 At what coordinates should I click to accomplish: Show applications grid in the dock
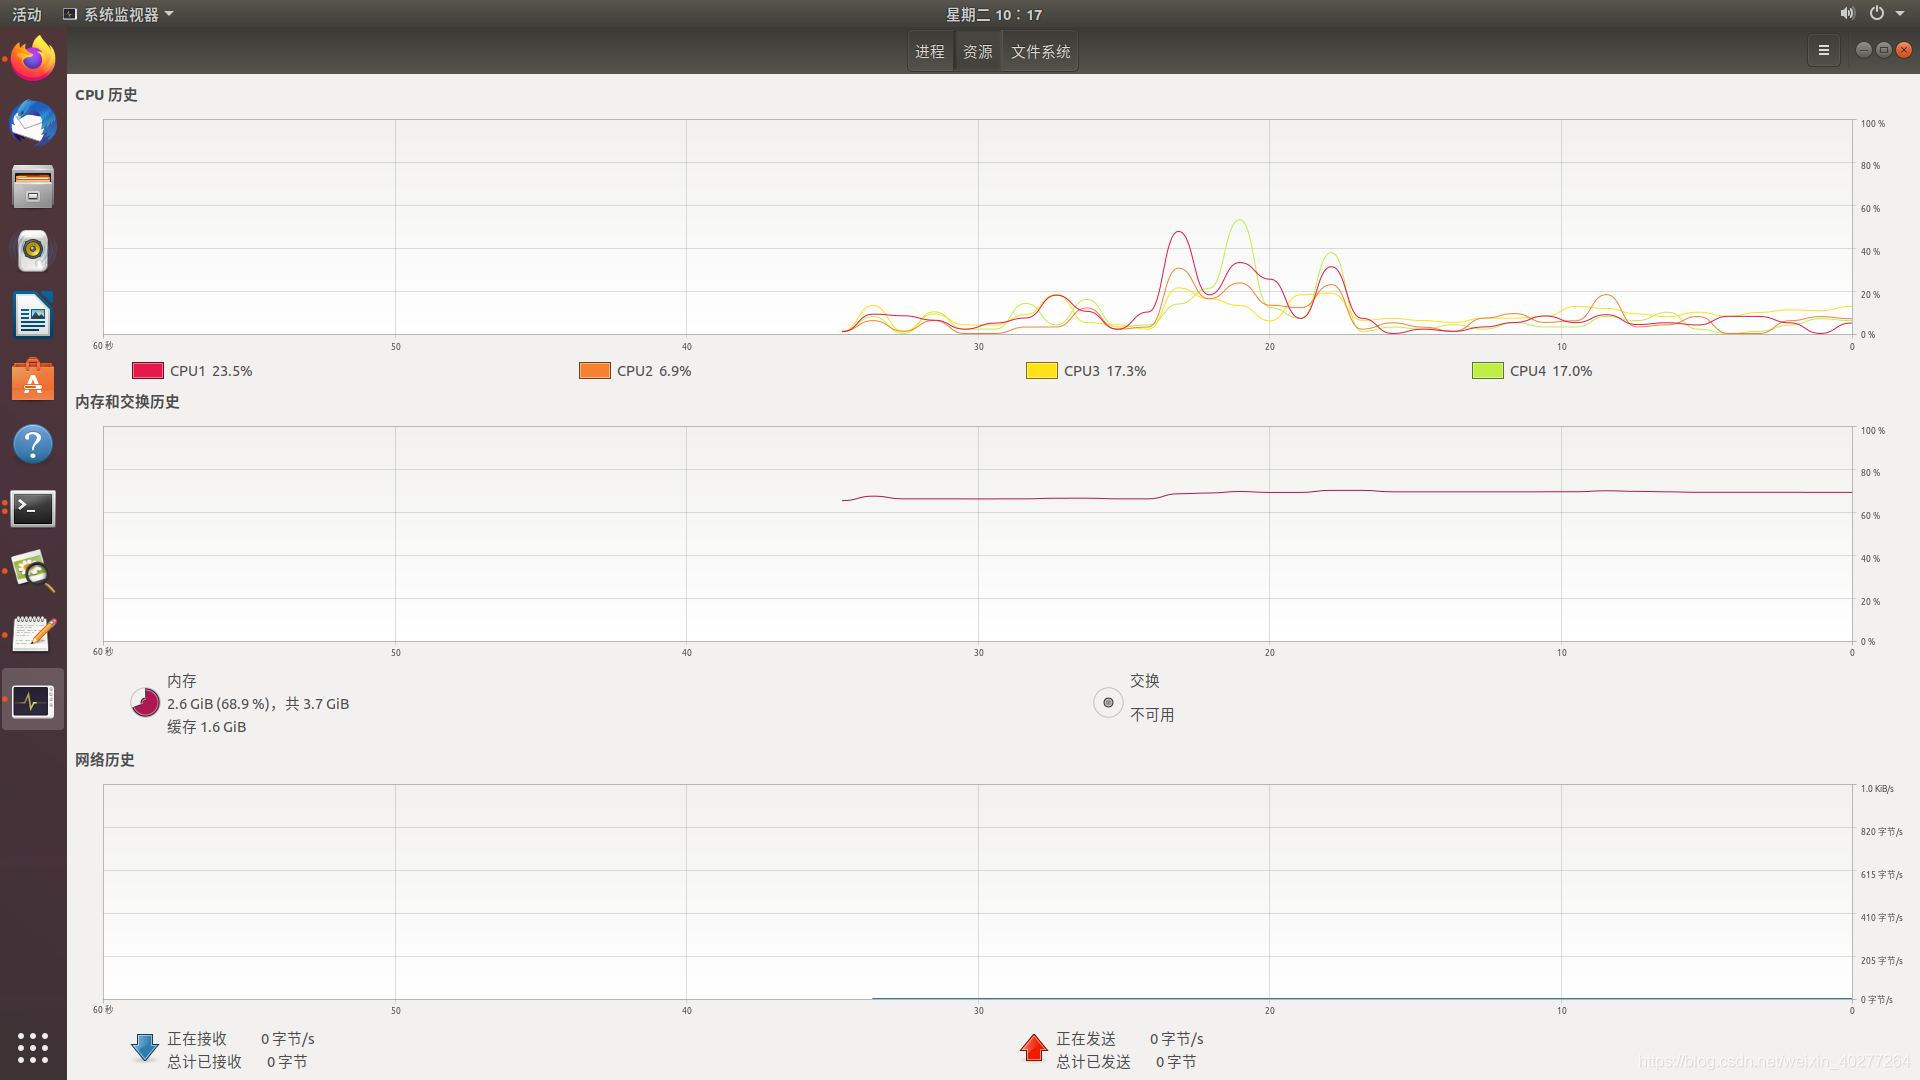click(33, 1047)
